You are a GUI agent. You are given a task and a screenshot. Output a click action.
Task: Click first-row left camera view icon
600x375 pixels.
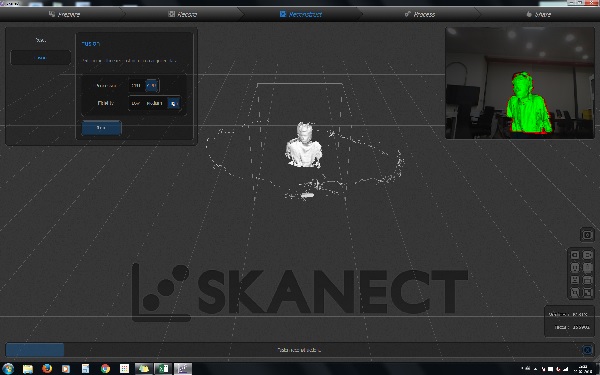coord(575,255)
